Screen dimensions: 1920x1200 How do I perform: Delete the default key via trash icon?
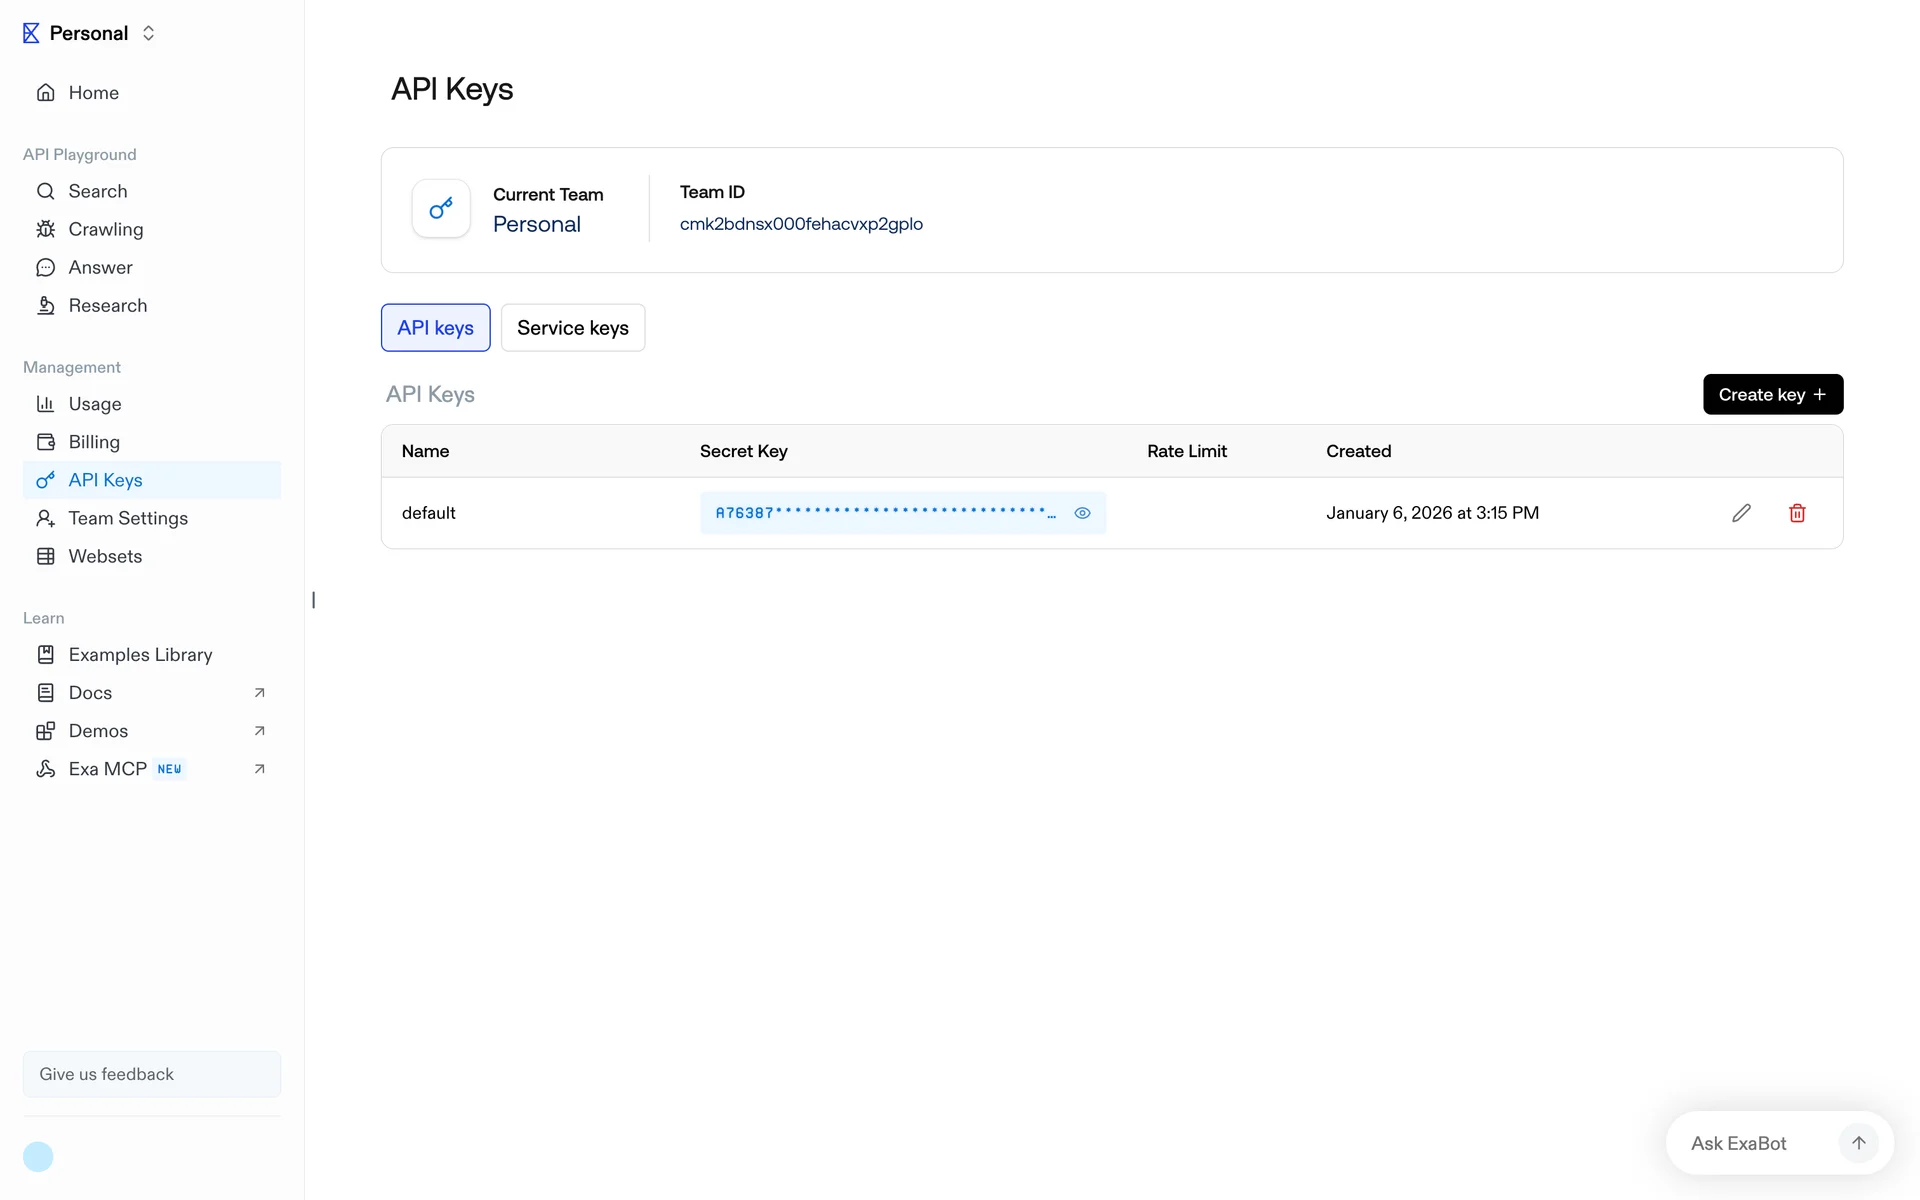point(1797,513)
